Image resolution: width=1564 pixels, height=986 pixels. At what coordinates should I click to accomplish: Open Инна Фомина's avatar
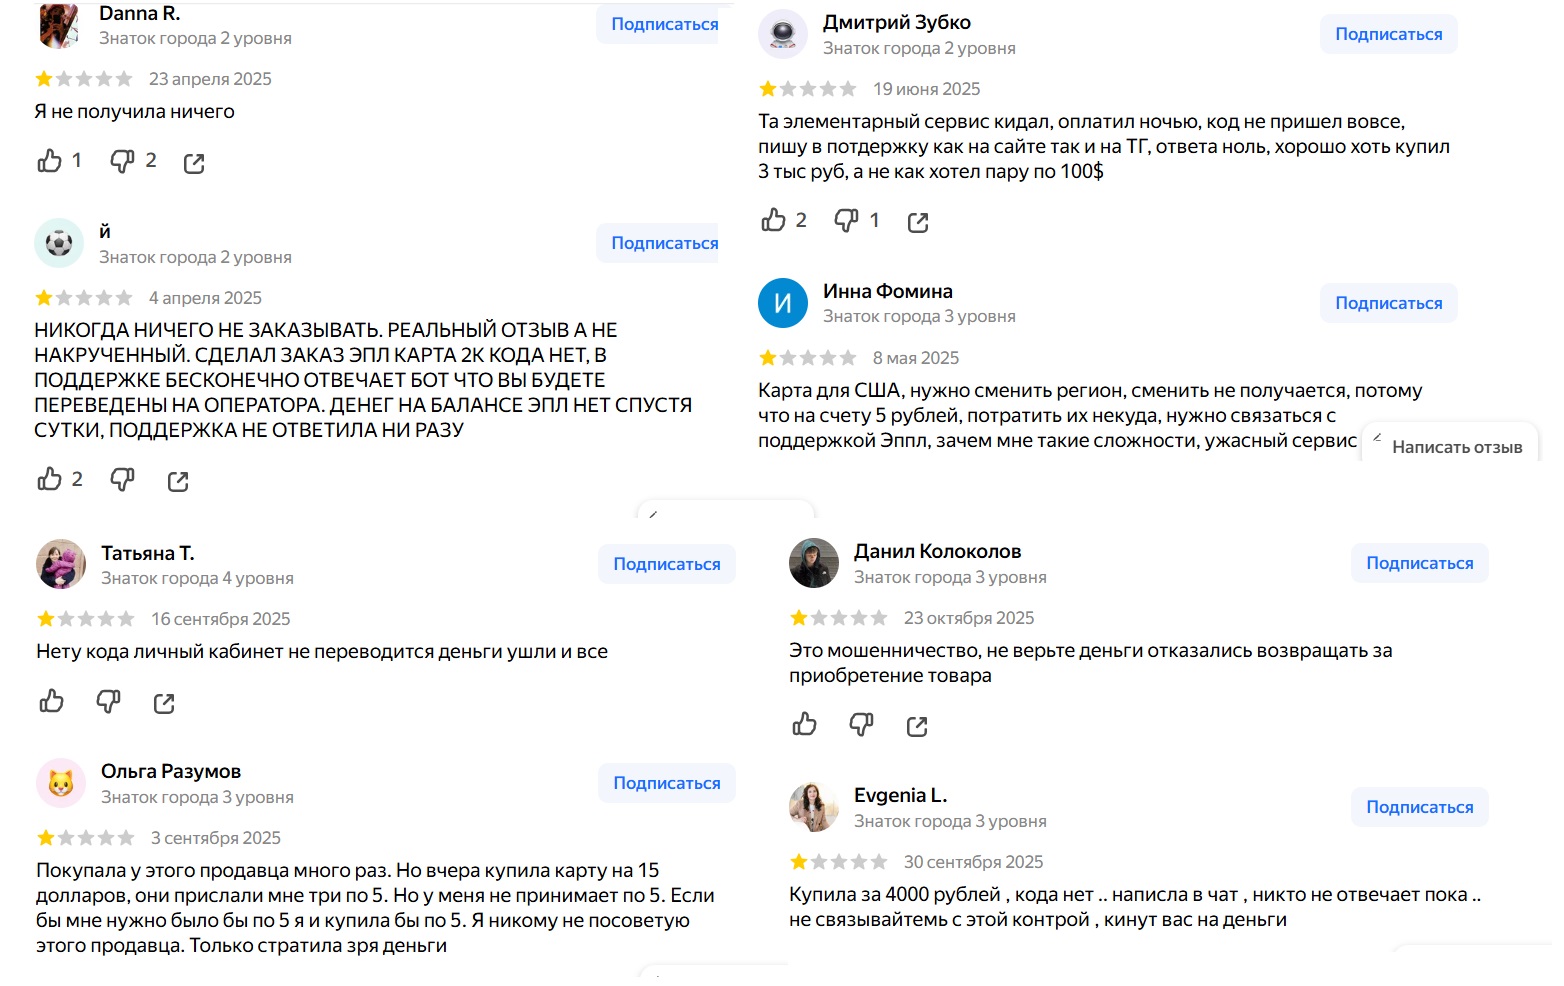(783, 303)
